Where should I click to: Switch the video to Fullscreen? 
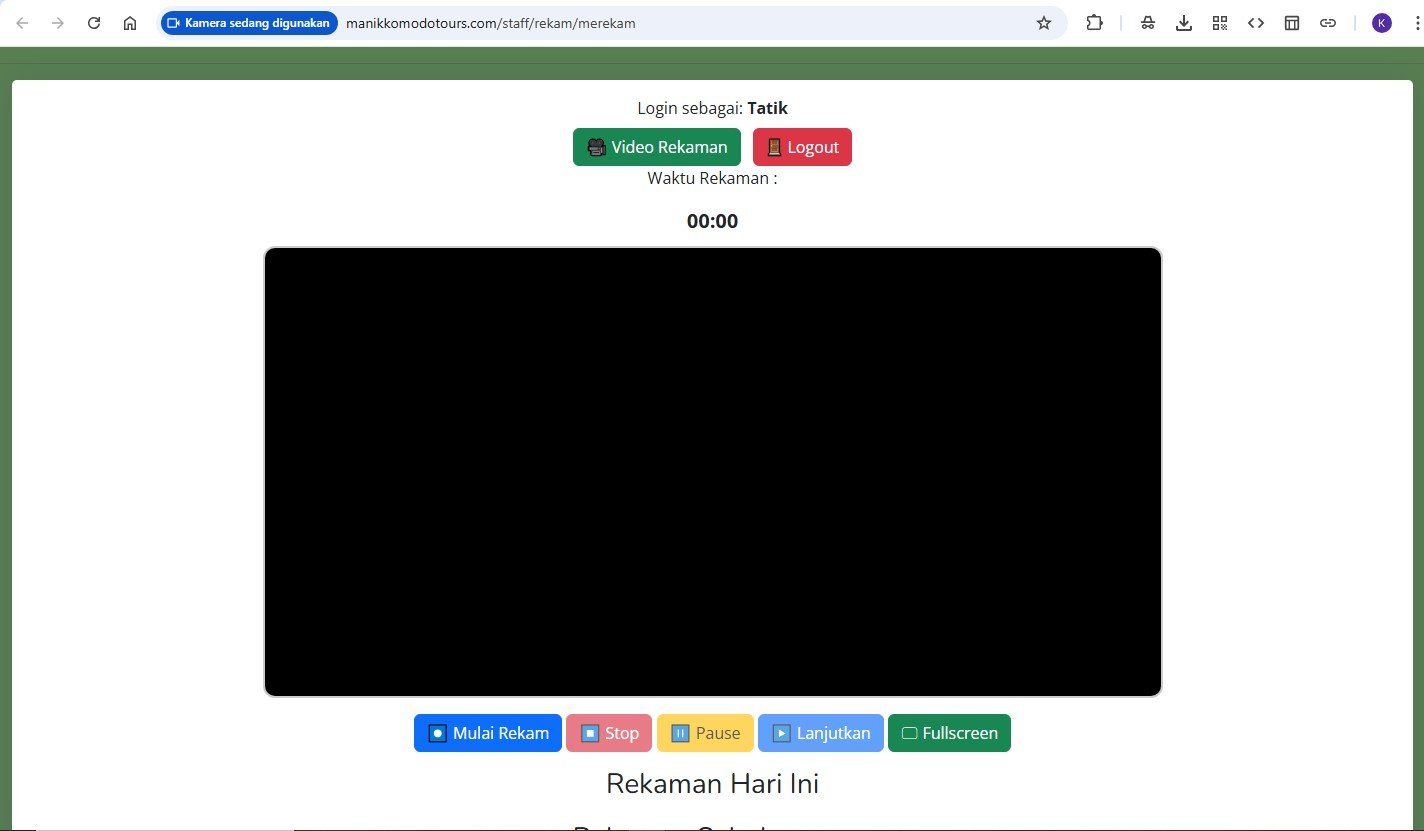[949, 733]
